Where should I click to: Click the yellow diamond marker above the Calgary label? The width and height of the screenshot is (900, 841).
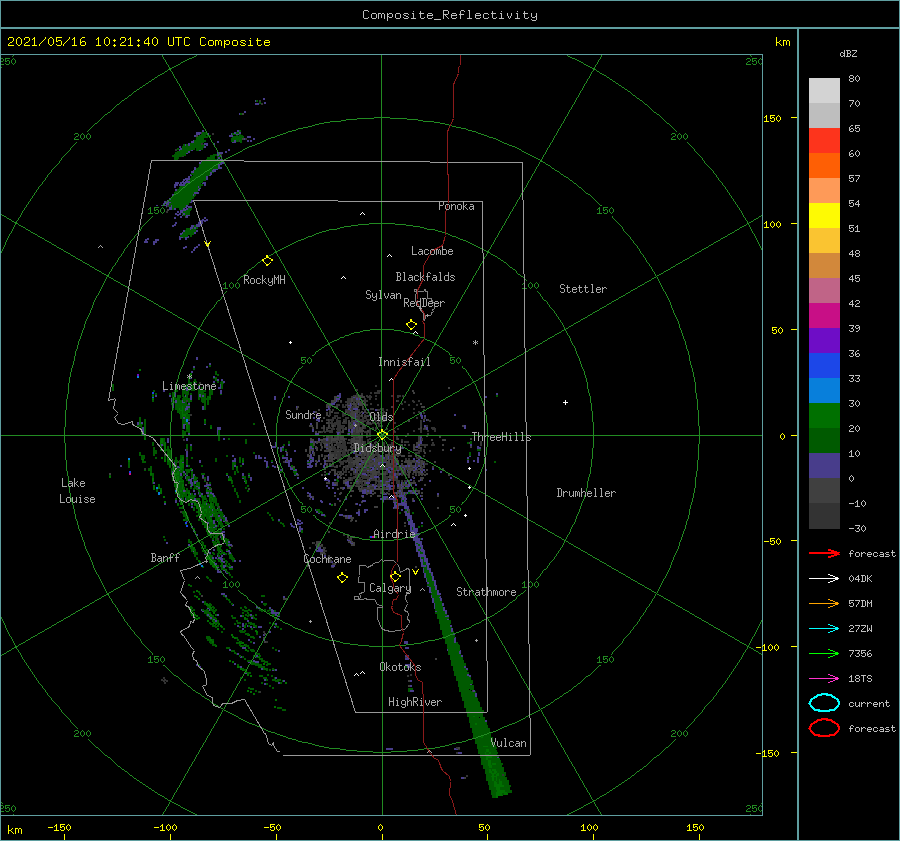click(x=395, y=576)
